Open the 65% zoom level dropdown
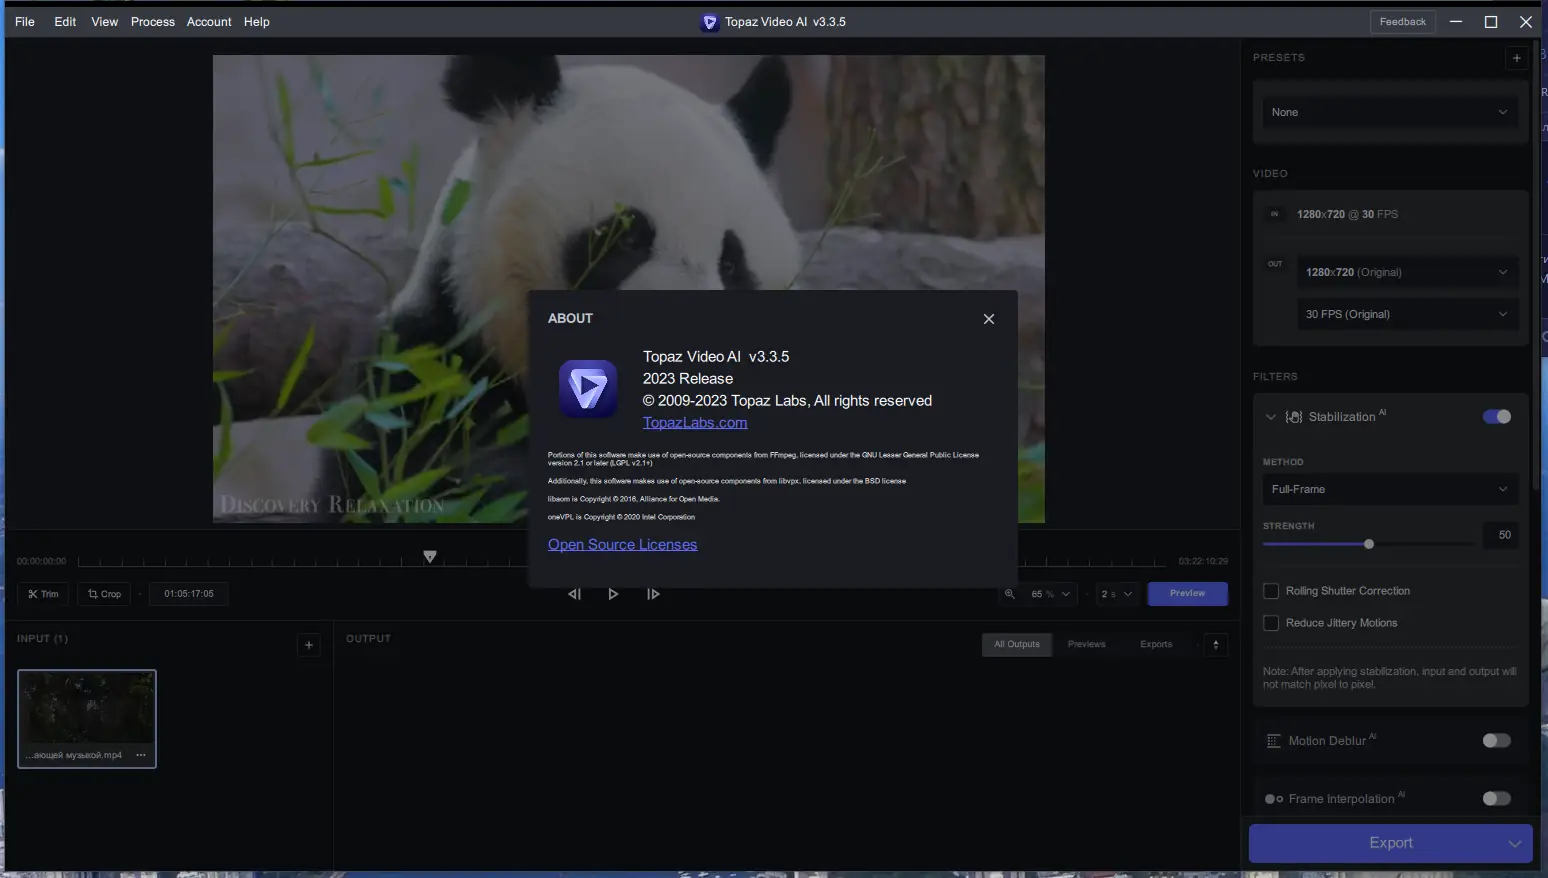The width and height of the screenshot is (1548, 878). (x=1050, y=594)
